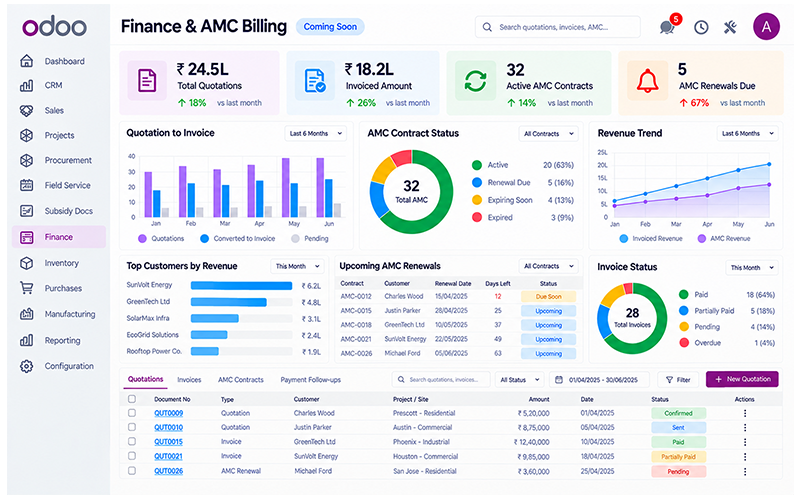Viewport: 800px width, 498px height.
Task: Open the Purchases cart icon in sidebar
Action: pos(27,288)
